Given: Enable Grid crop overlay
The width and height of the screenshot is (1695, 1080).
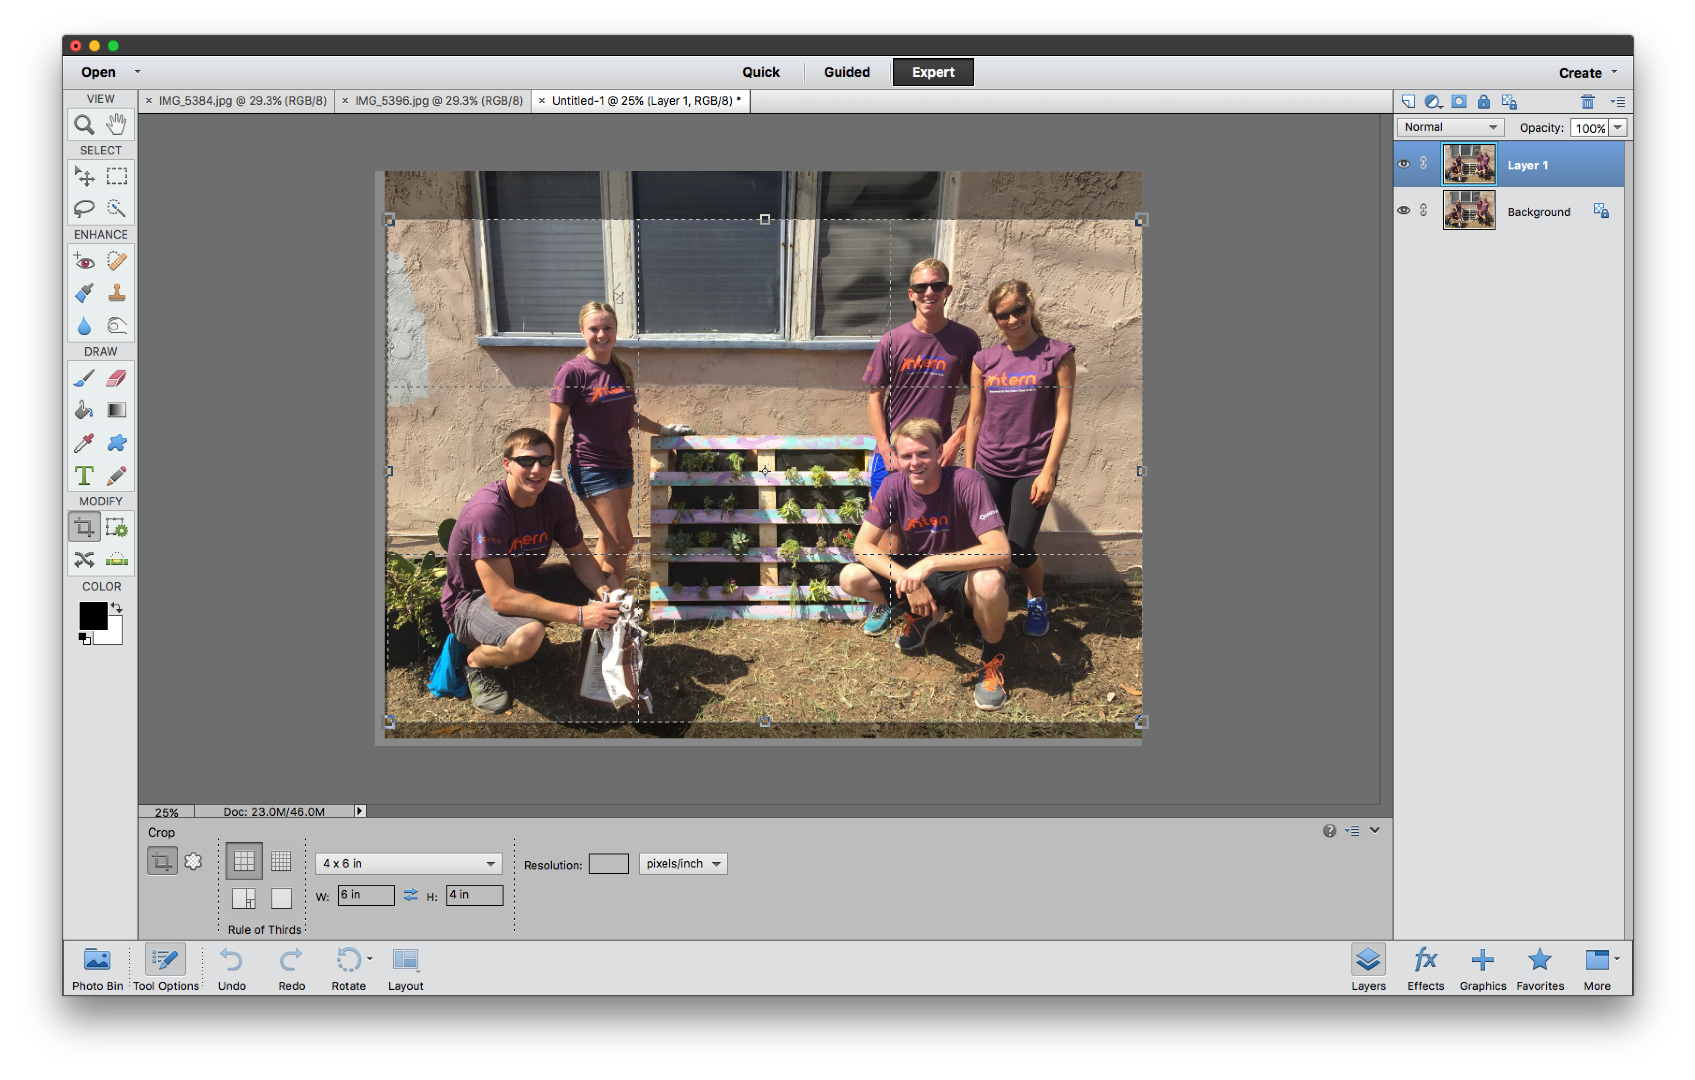Looking at the screenshot, I should point(281,861).
